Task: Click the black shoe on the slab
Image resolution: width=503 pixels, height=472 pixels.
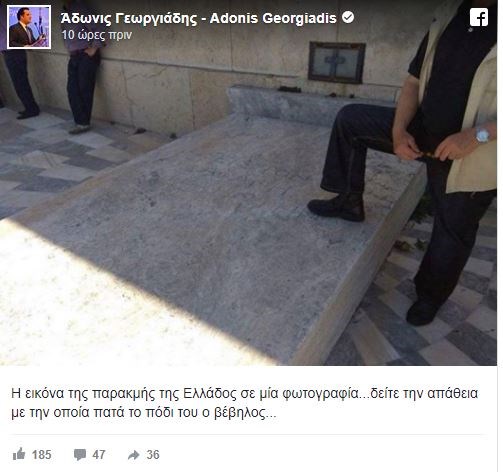Action: [x=336, y=207]
